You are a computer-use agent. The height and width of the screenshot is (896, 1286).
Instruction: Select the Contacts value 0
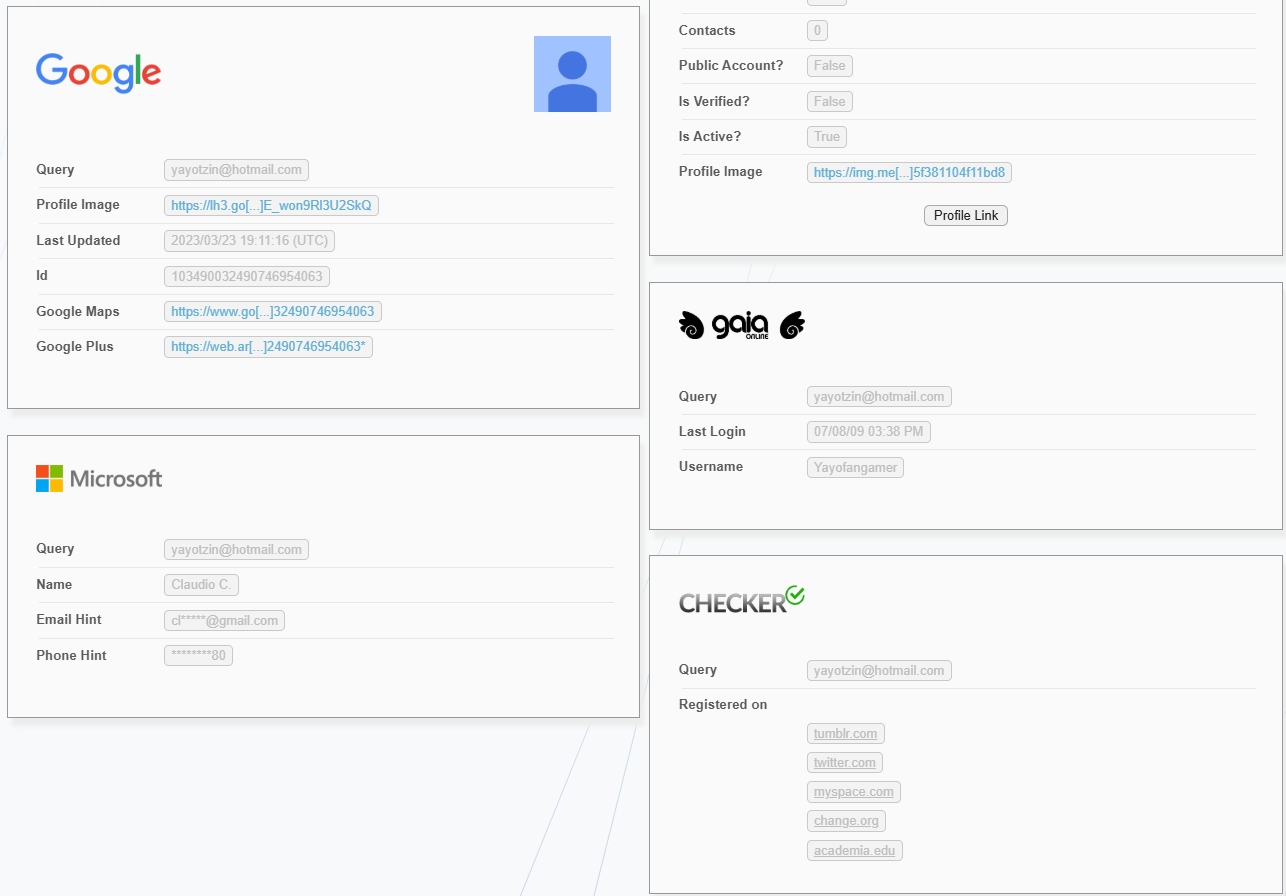tap(817, 31)
